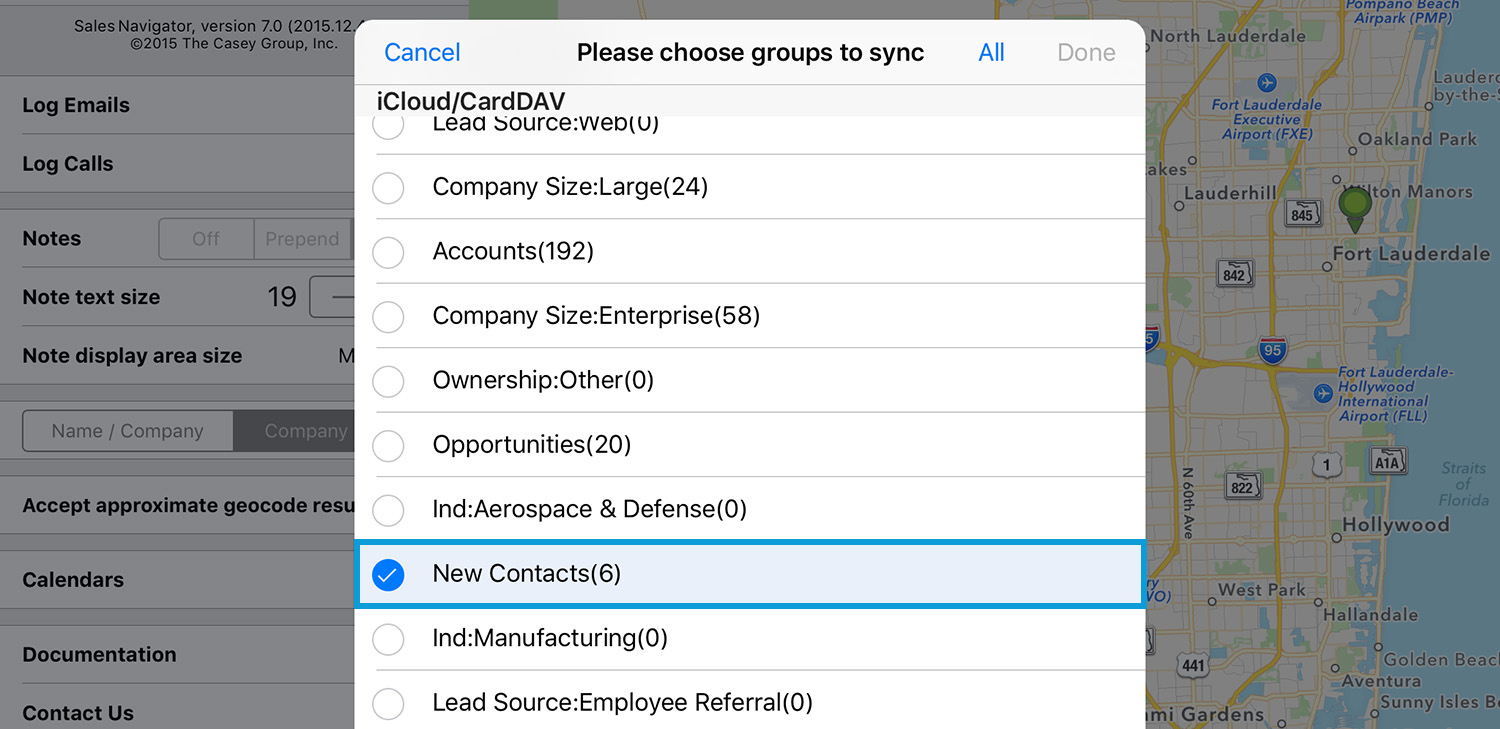Click the A1A road marker
This screenshot has height=729, width=1500.
1388,463
